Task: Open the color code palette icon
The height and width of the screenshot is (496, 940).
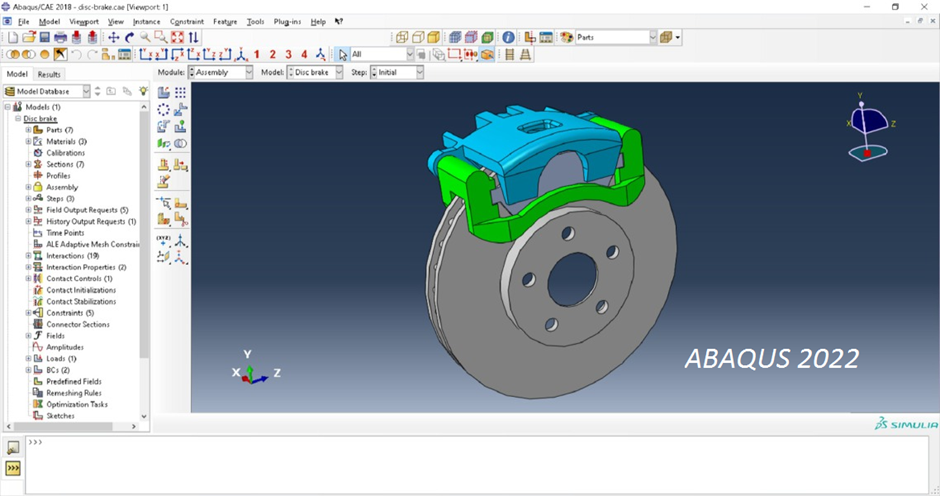Action: click(x=567, y=37)
